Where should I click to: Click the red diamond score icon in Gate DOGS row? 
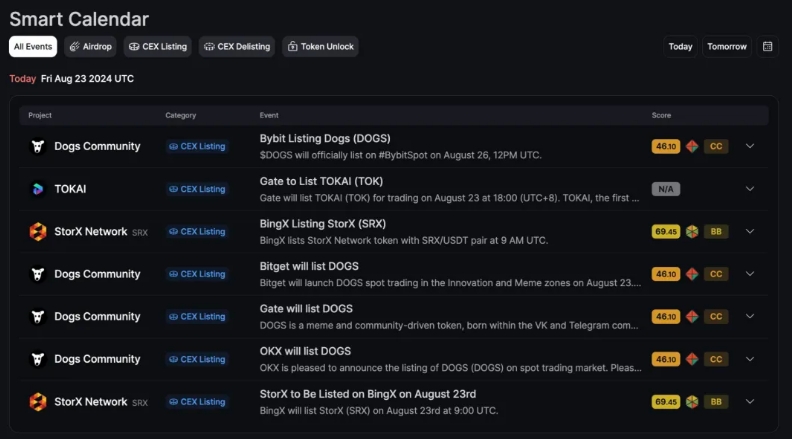click(692, 317)
